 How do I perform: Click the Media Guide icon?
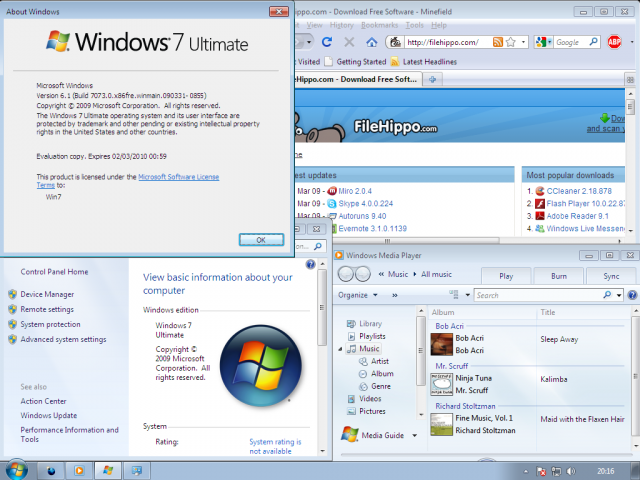point(350,434)
